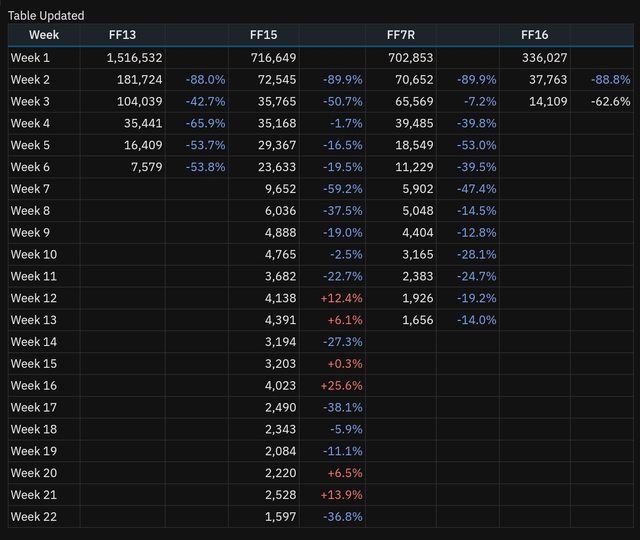This screenshot has width=640, height=540.
Task: Click FF15 value '29,367'
Action: [277, 145]
